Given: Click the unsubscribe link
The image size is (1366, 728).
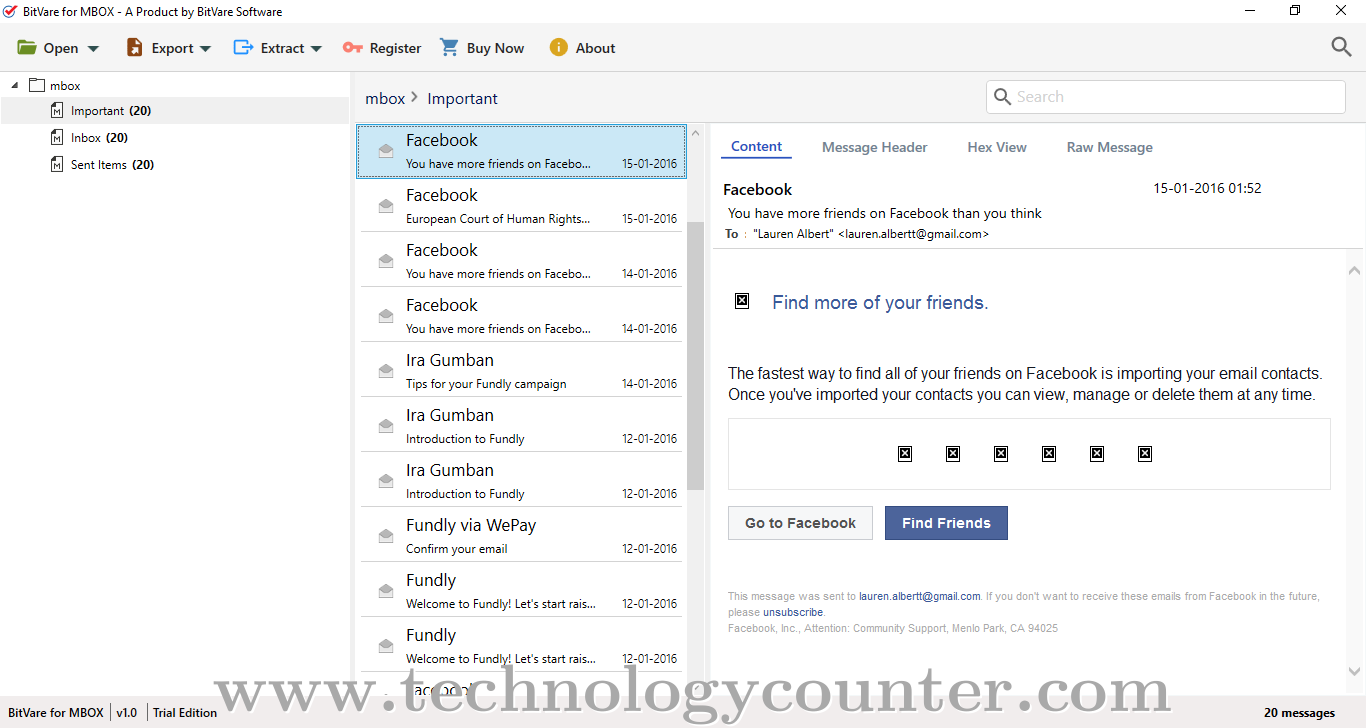Looking at the screenshot, I should click(x=793, y=612).
